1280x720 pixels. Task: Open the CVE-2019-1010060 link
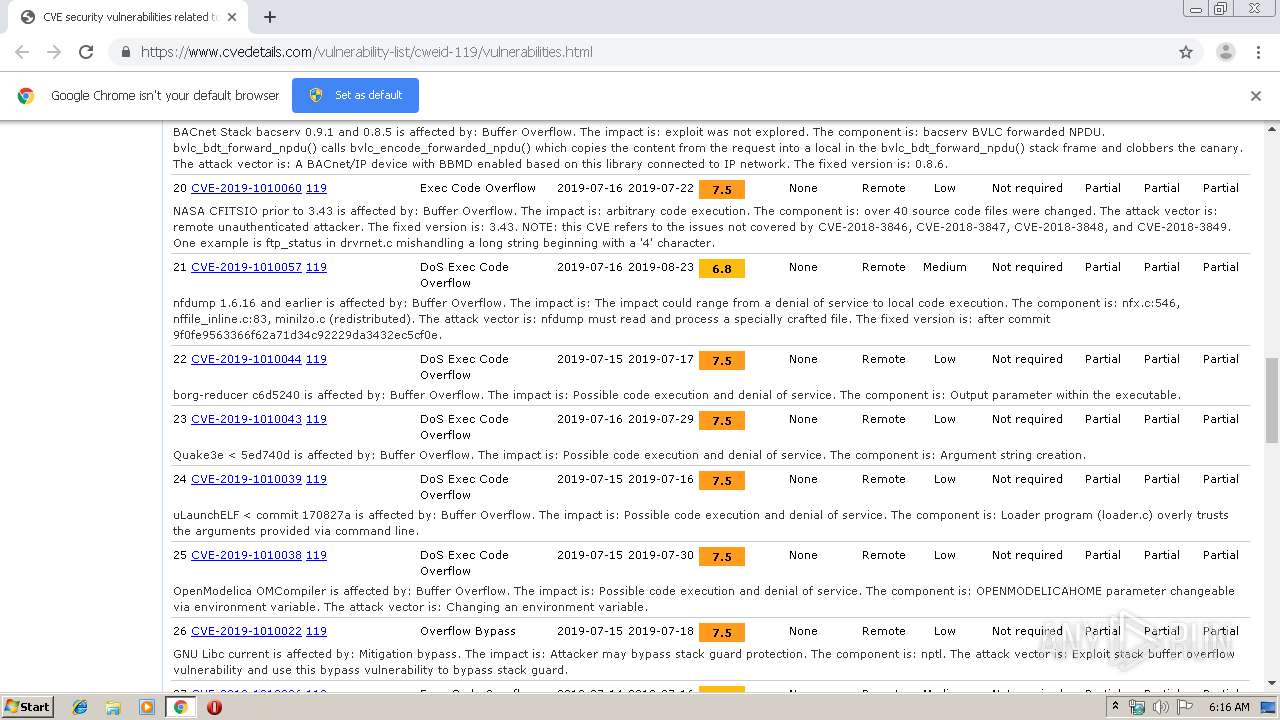click(246, 188)
